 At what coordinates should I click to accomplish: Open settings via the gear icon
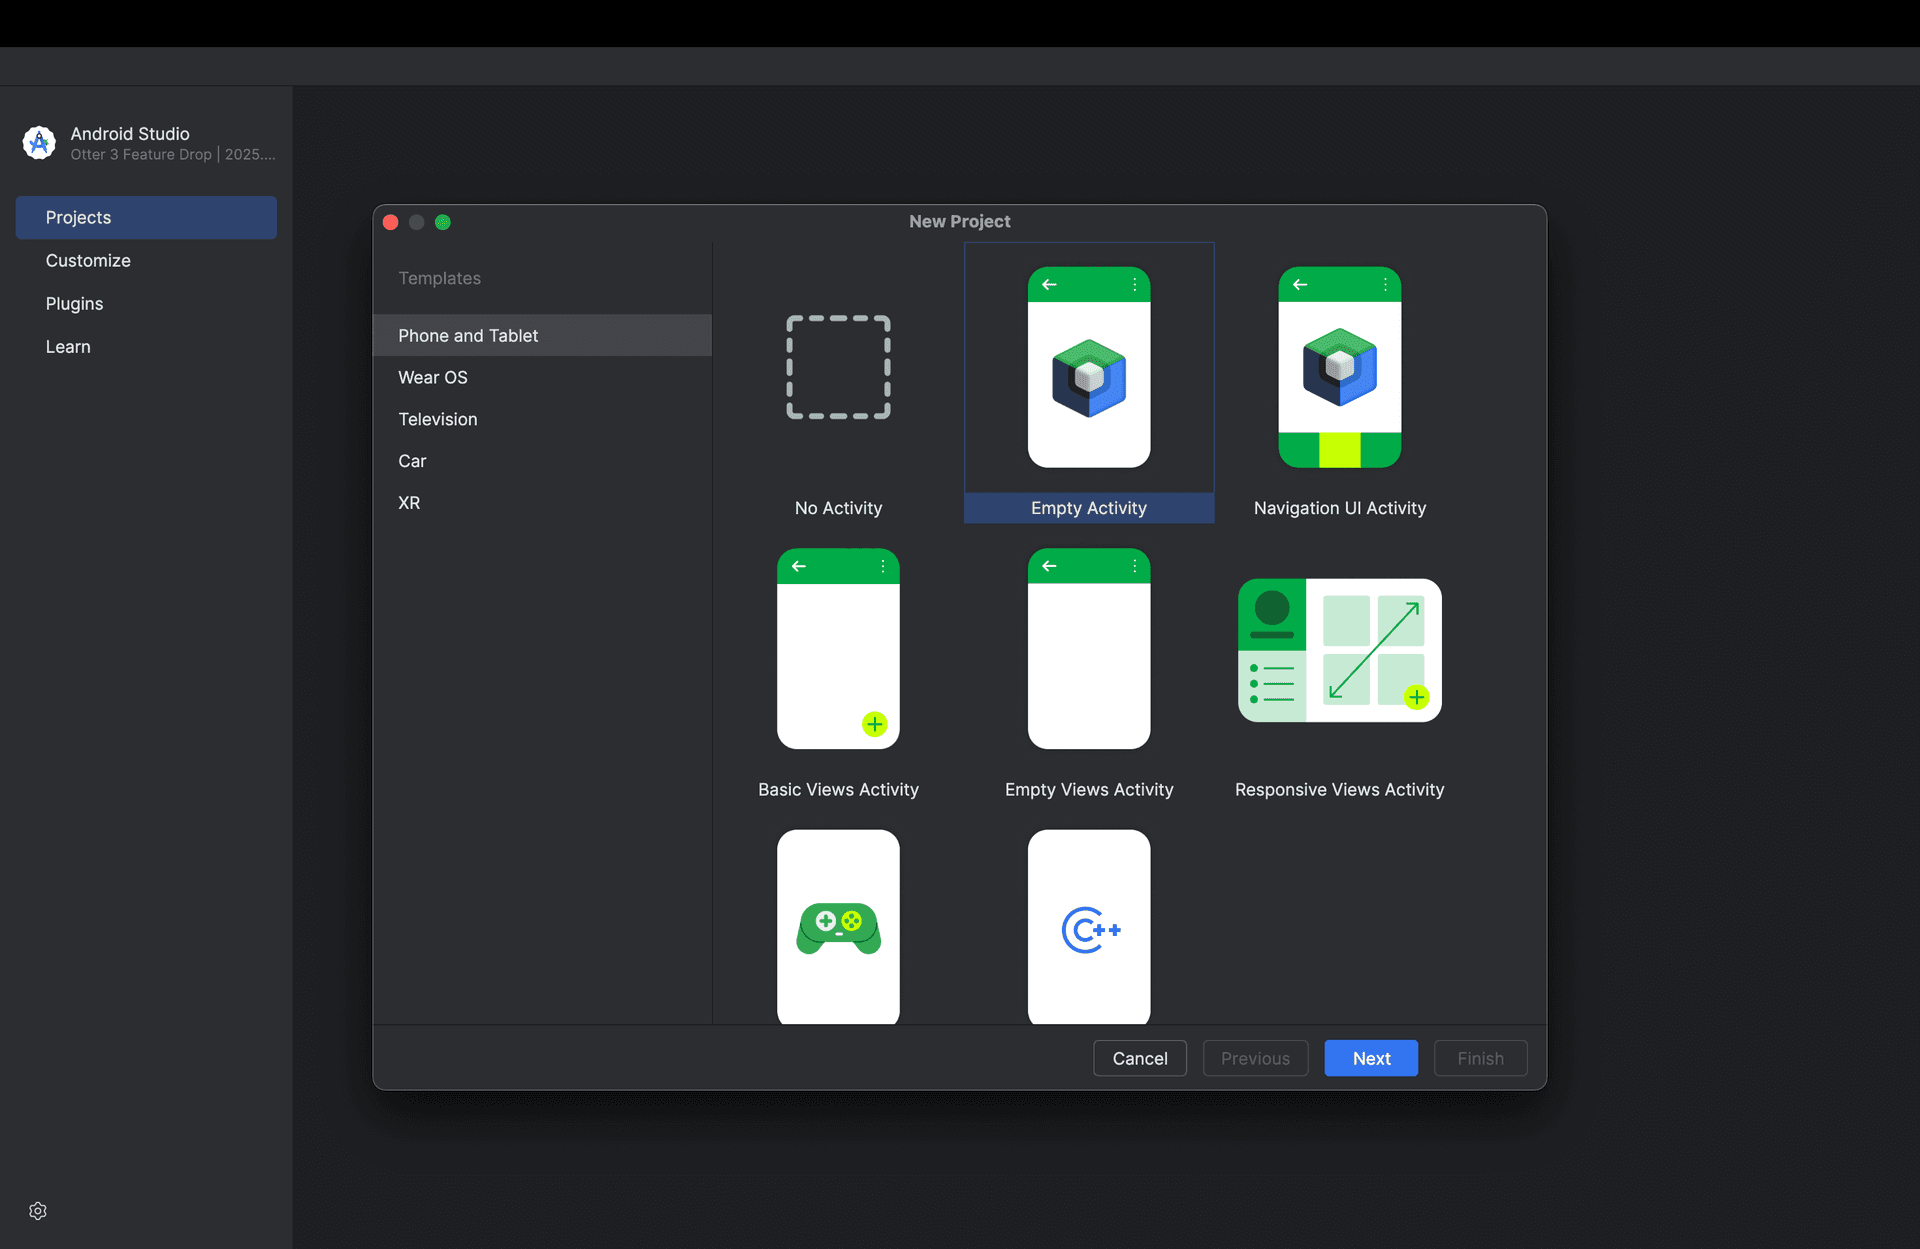click(x=38, y=1211)
